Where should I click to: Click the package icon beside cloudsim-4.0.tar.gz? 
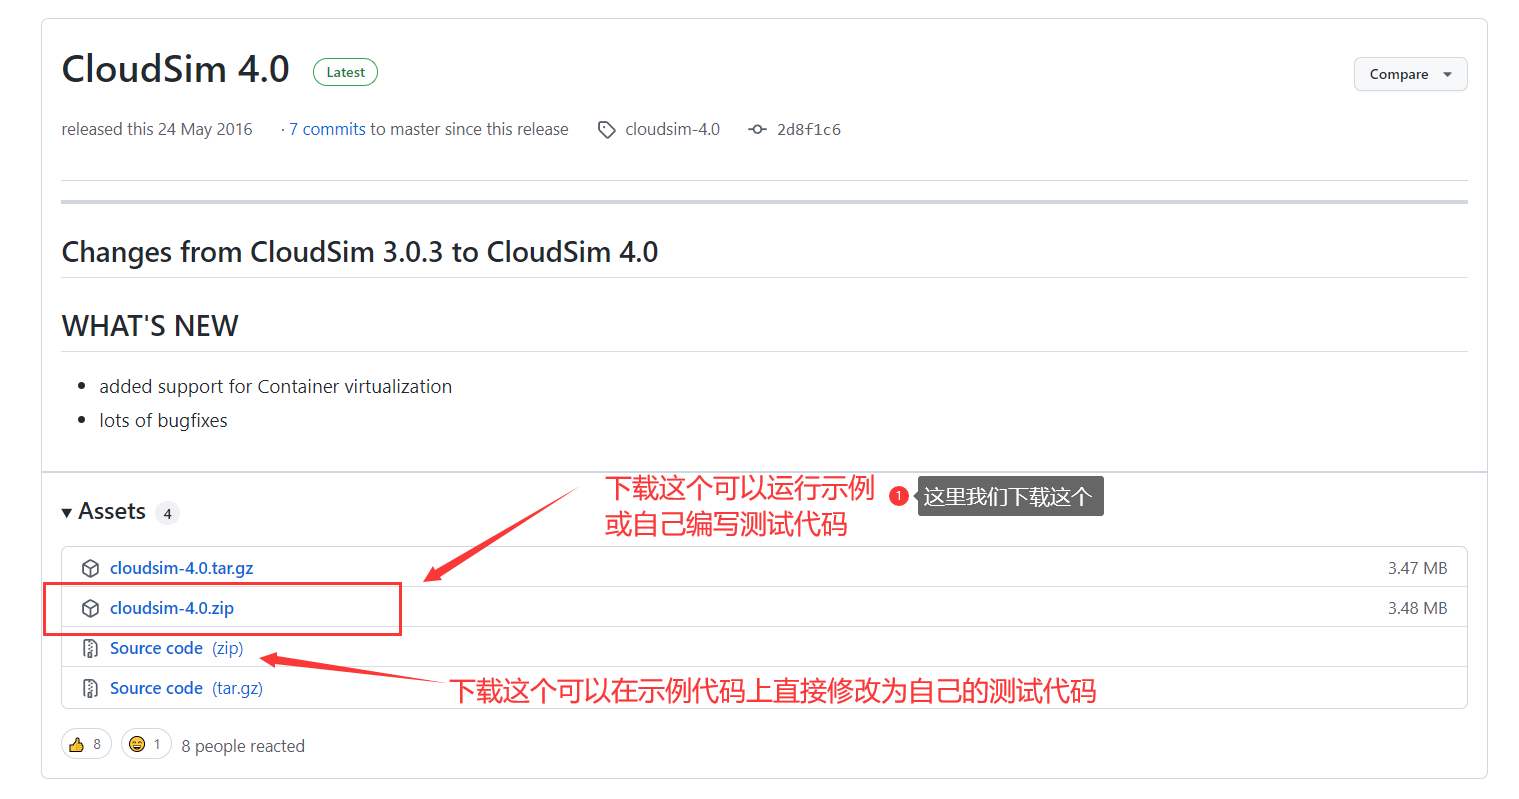click(x=91, y=567)
